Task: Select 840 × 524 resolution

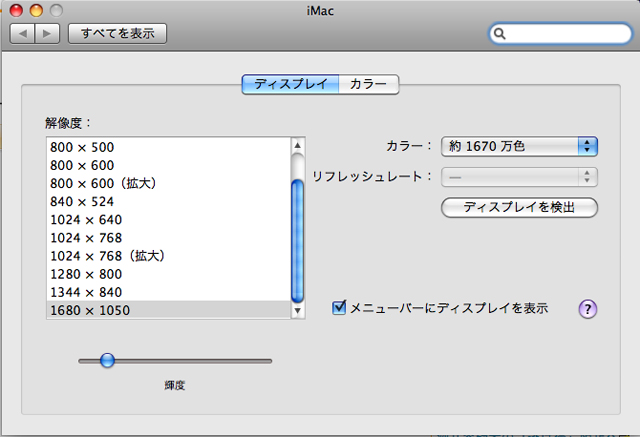Action: pos(169,202)
